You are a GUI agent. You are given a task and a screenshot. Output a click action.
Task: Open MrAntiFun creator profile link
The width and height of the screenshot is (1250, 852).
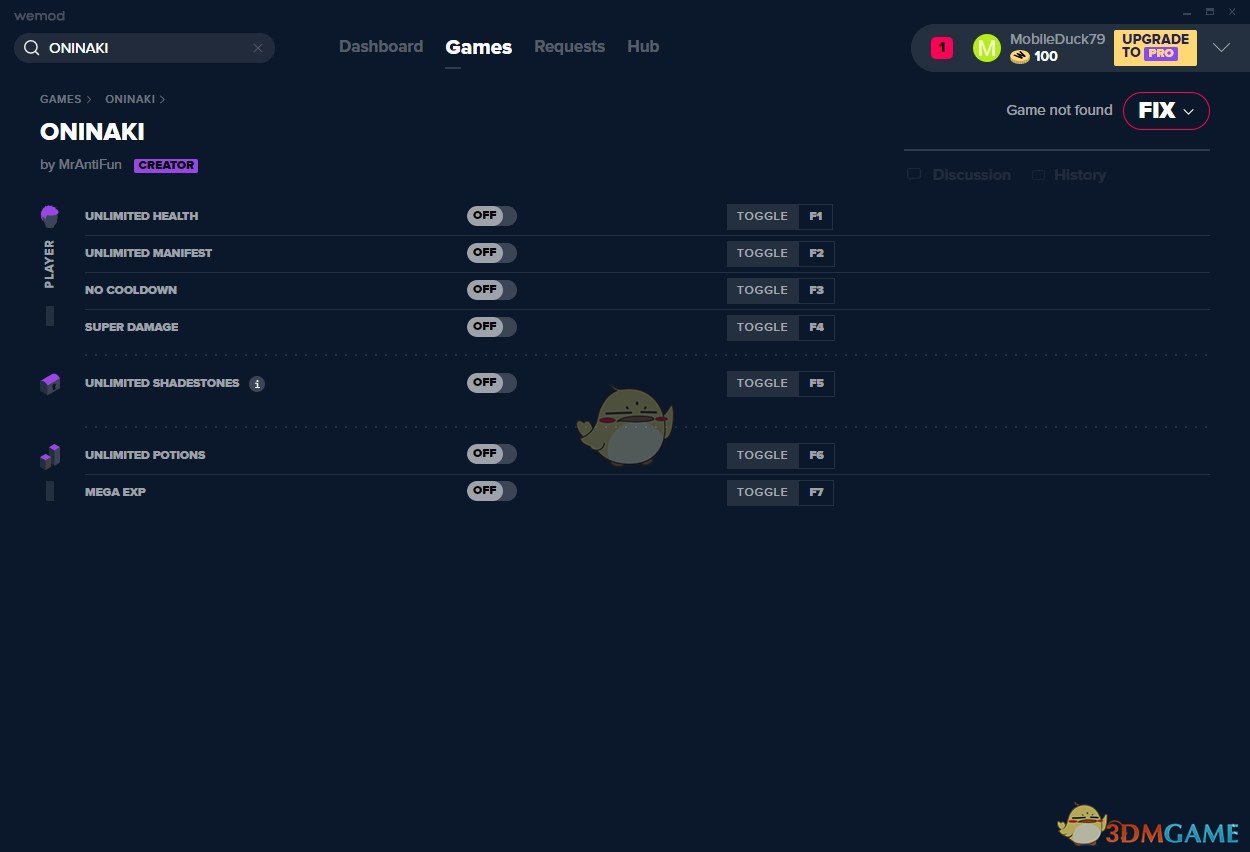tap(90, 165)
